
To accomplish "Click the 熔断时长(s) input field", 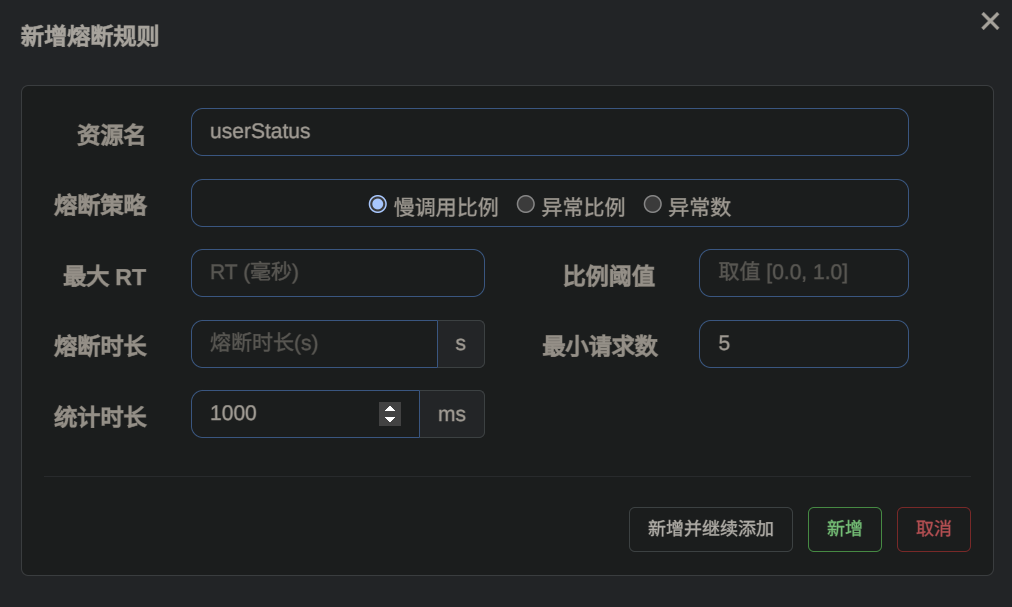I will pyautogui.click(x=314, y=344).
